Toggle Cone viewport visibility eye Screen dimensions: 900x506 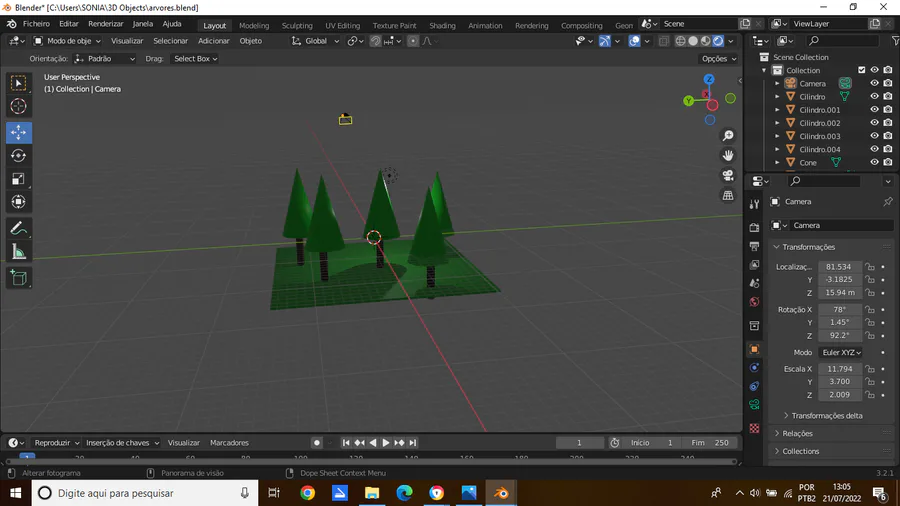point(874,162)
